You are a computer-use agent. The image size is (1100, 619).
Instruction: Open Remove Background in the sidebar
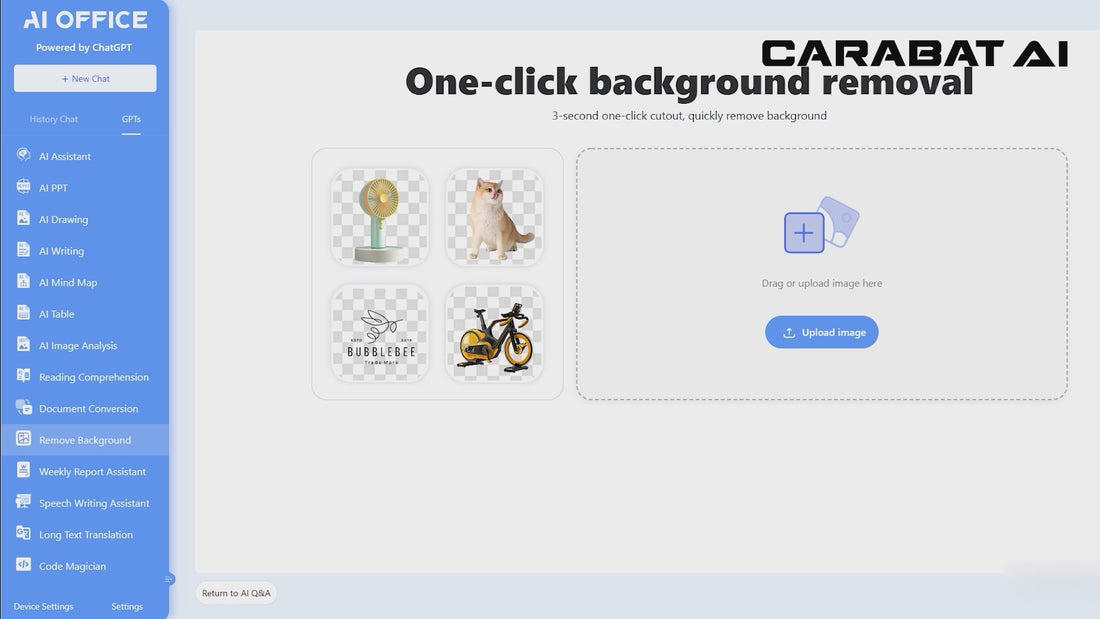(84, 440)
